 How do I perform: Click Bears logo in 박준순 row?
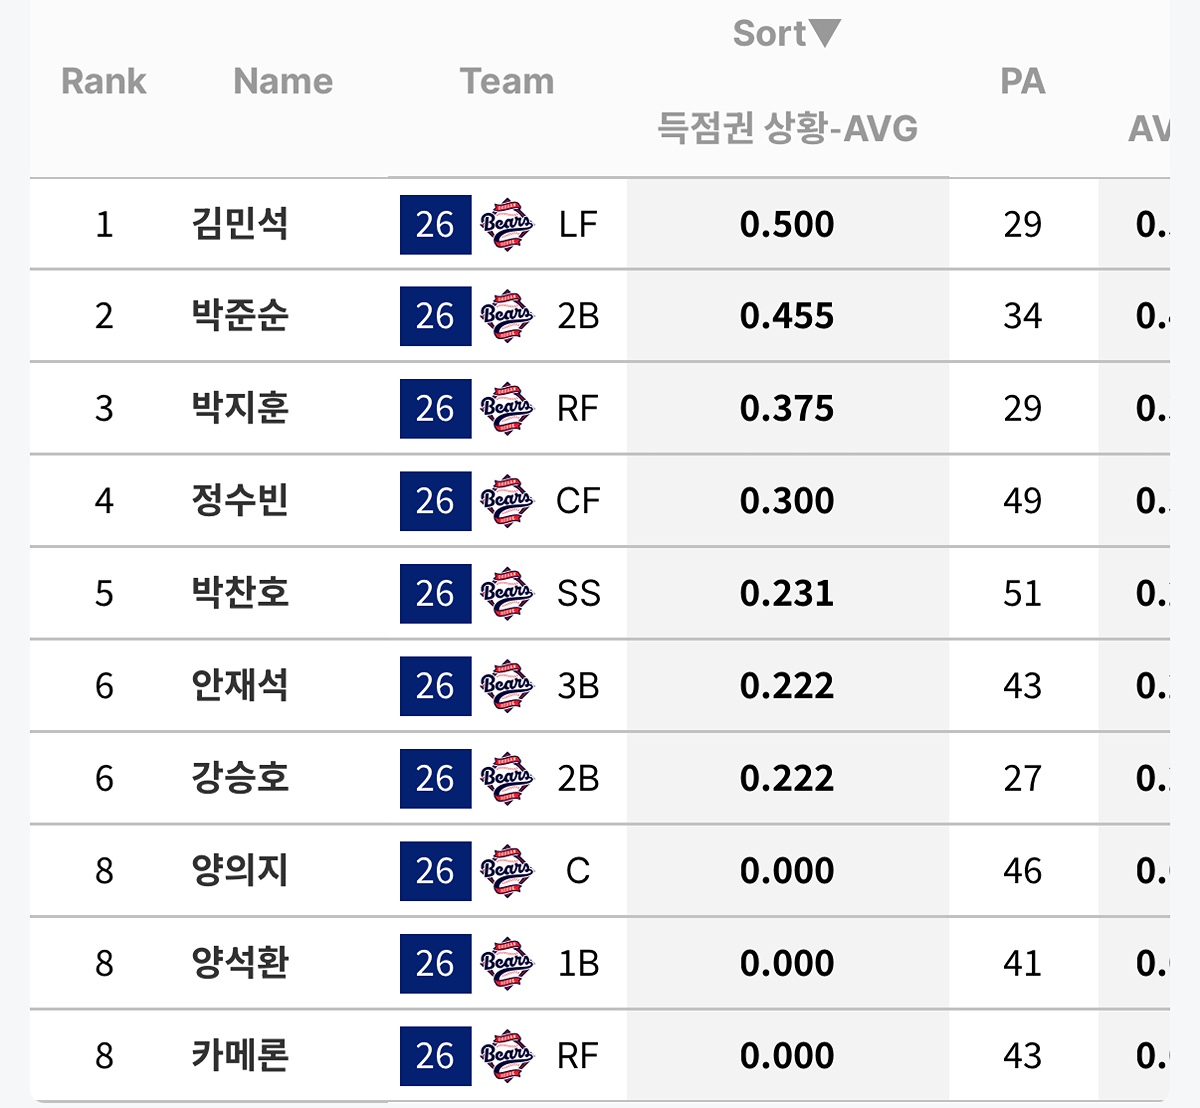507,317
